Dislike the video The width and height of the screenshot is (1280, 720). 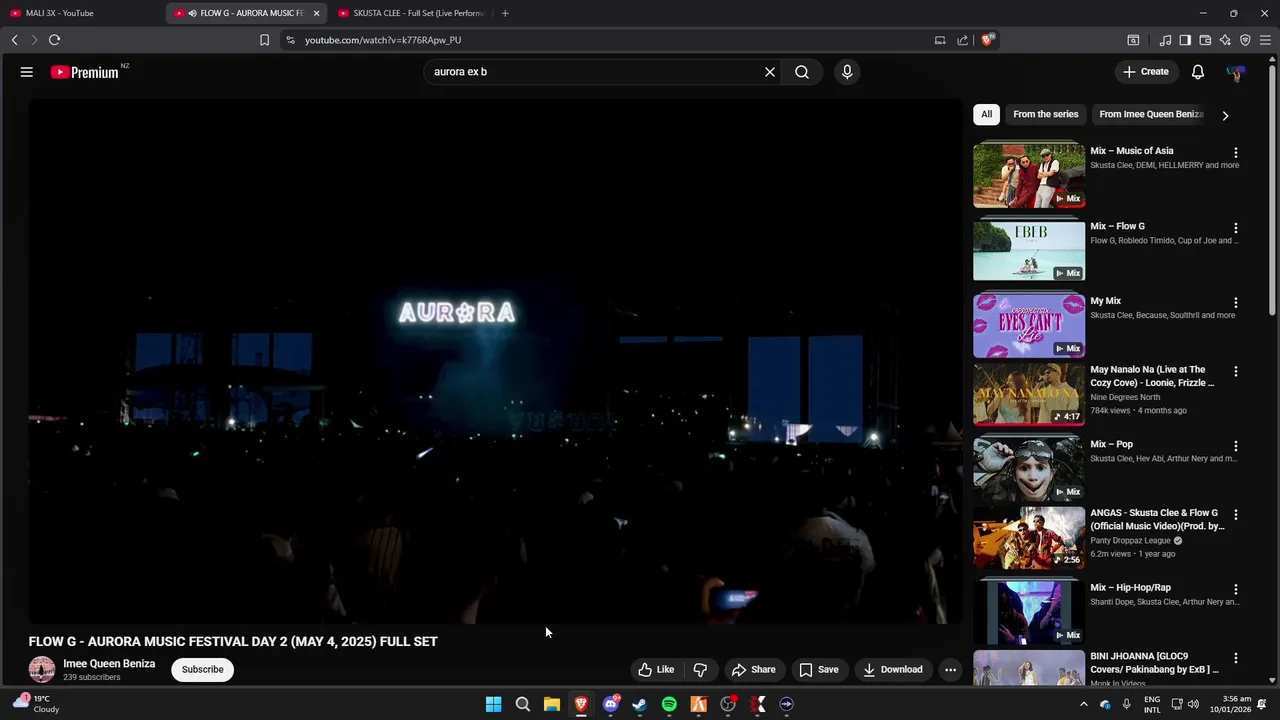[701, 670]
